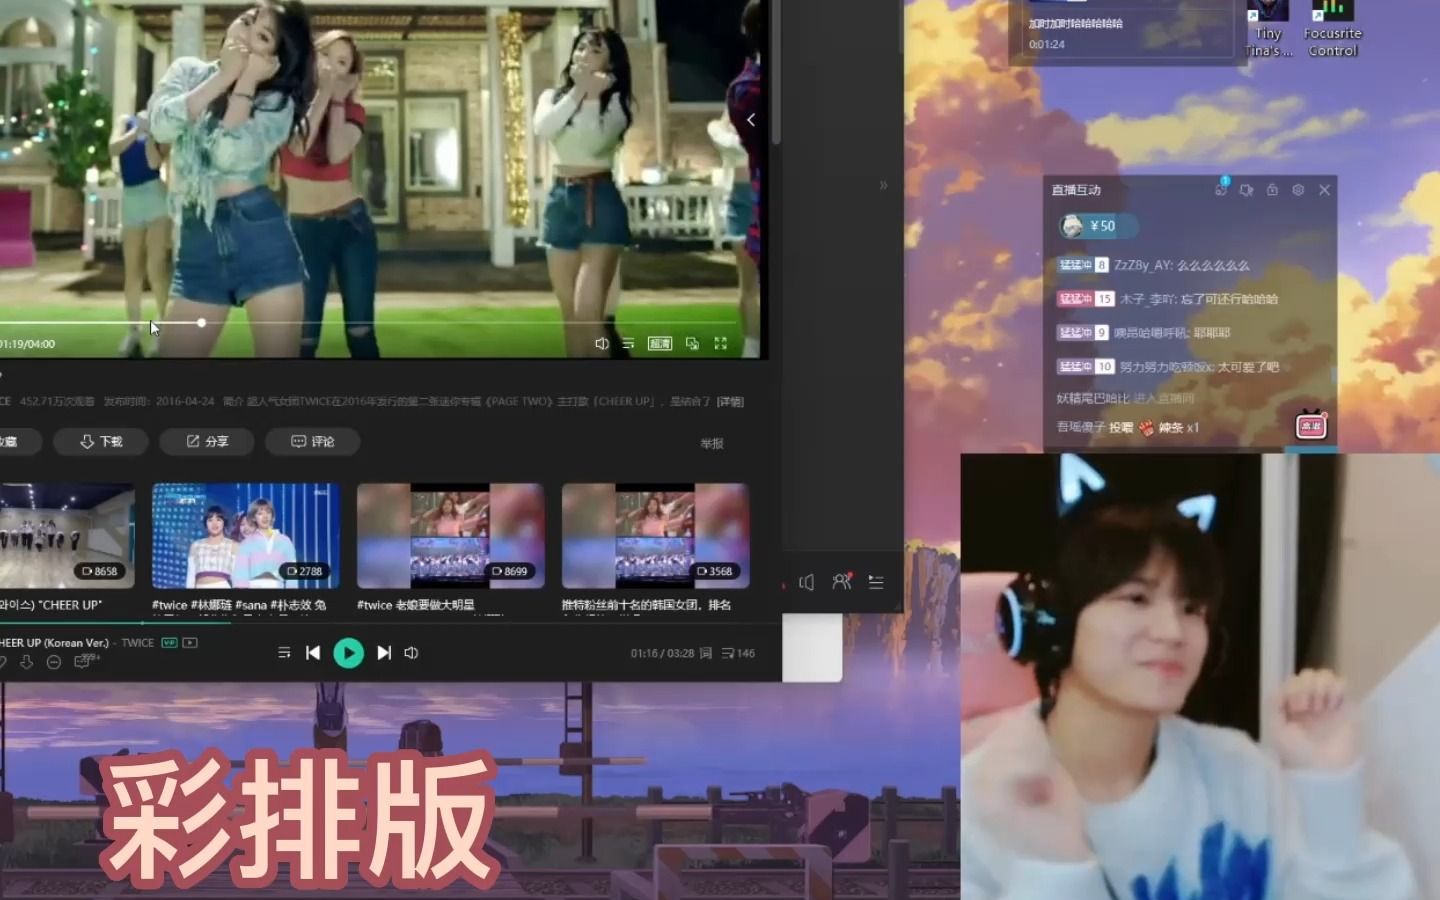
Task: Switch MV to mini window mode icon
Action: pyautogui.click(x=692, y=343)
